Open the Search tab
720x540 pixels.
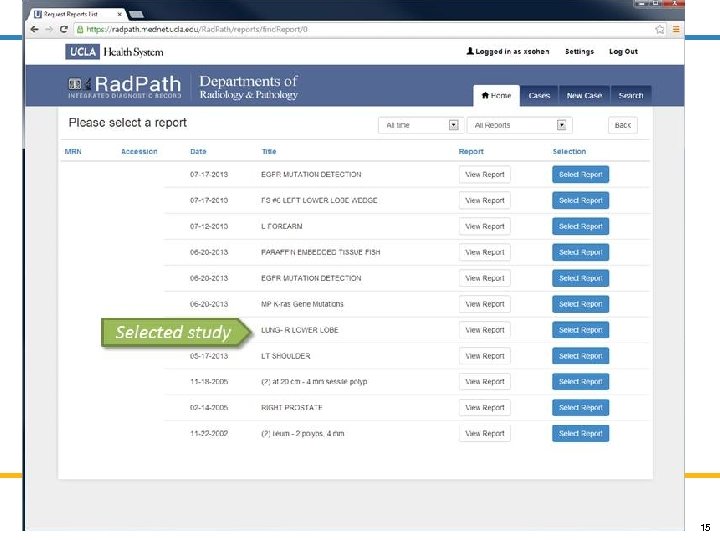click(630, 96)
